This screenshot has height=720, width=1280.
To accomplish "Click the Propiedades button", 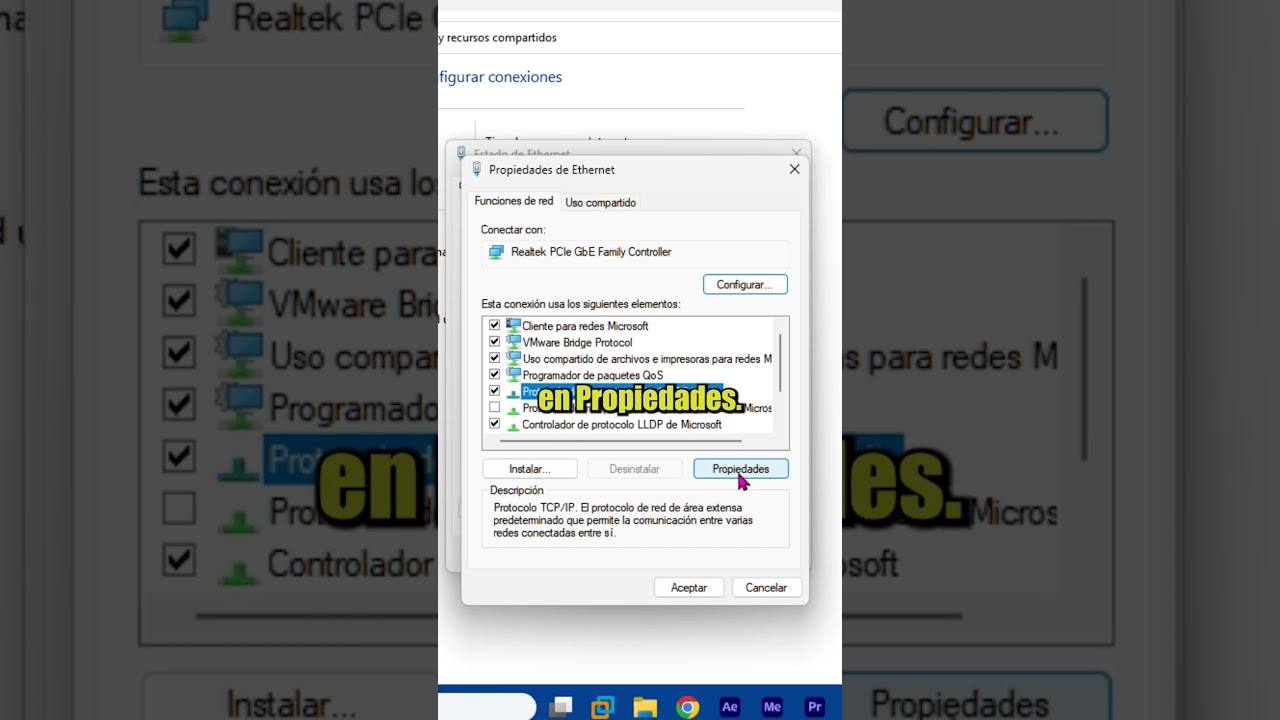I will click(741, 469).
